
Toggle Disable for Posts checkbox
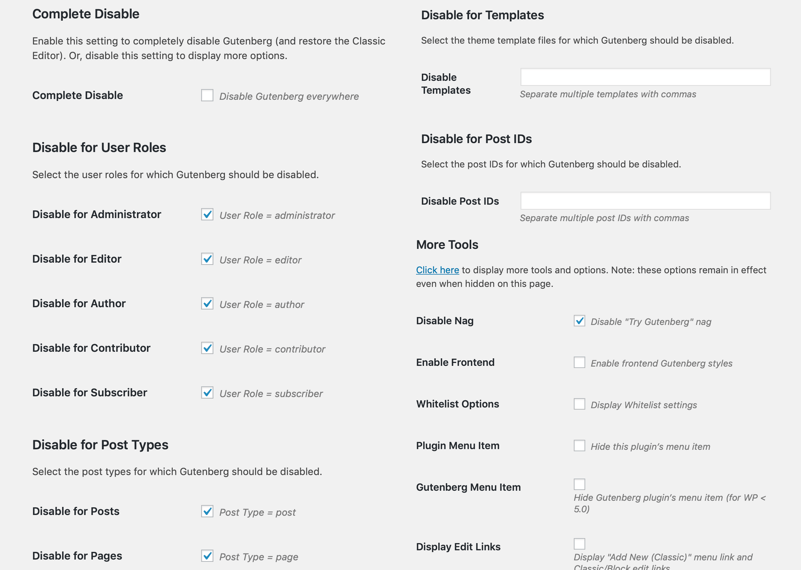pyautogui.click(x=207, y=511)
